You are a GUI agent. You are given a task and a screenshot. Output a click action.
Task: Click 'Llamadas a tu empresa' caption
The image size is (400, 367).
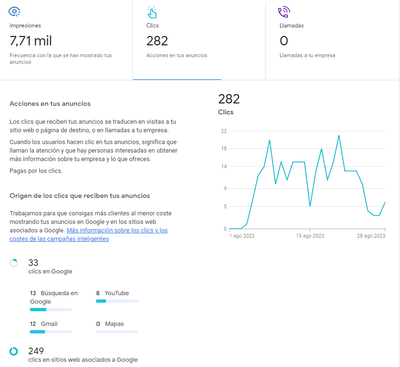coord(307,56)
